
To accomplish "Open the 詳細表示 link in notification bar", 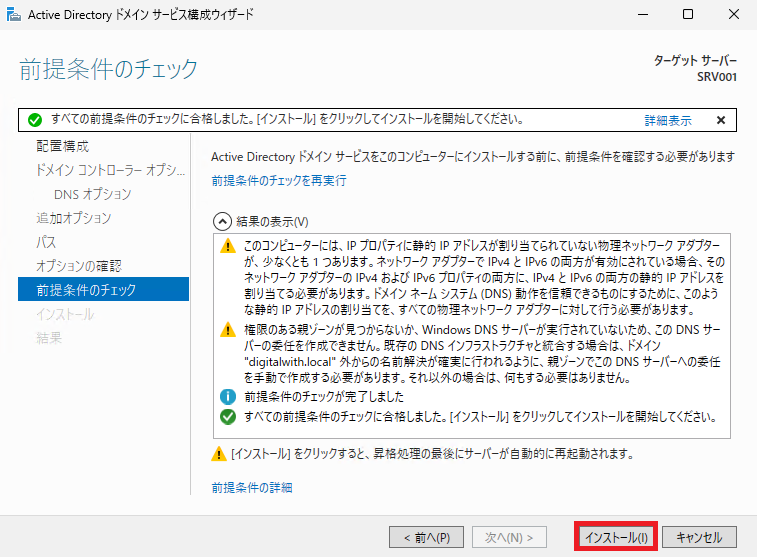I will (x=668, y=120).
